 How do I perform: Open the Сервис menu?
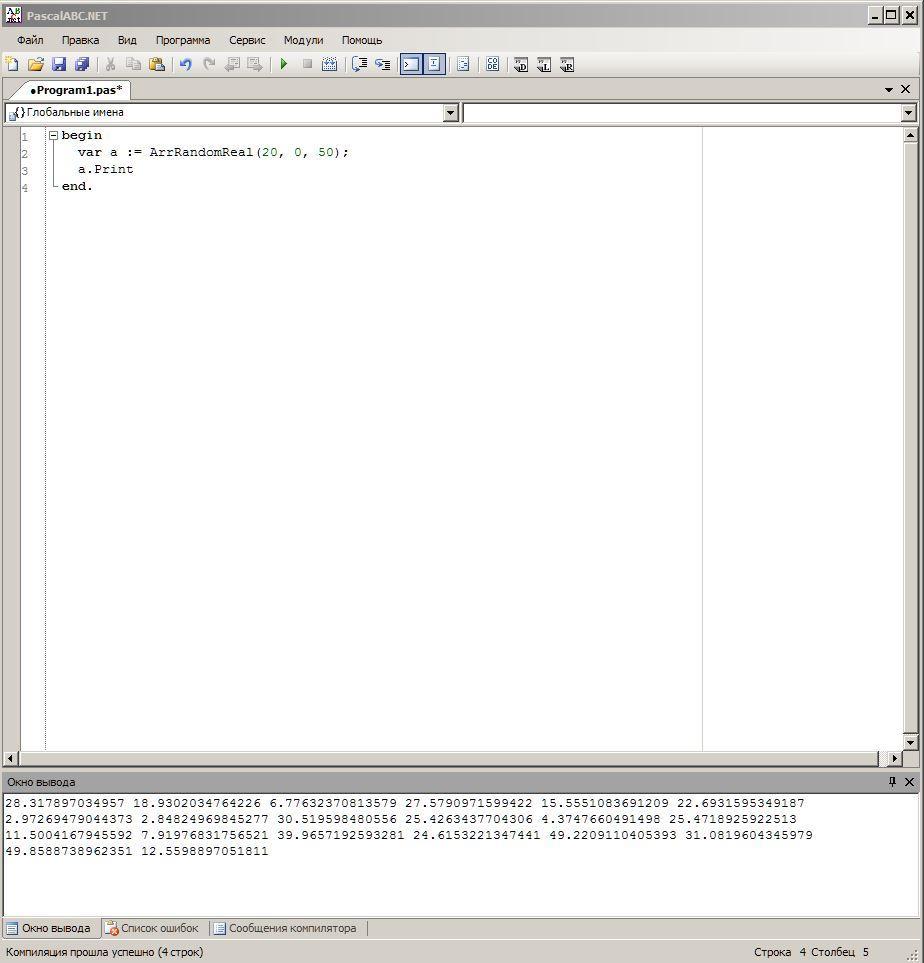(247, 41)
